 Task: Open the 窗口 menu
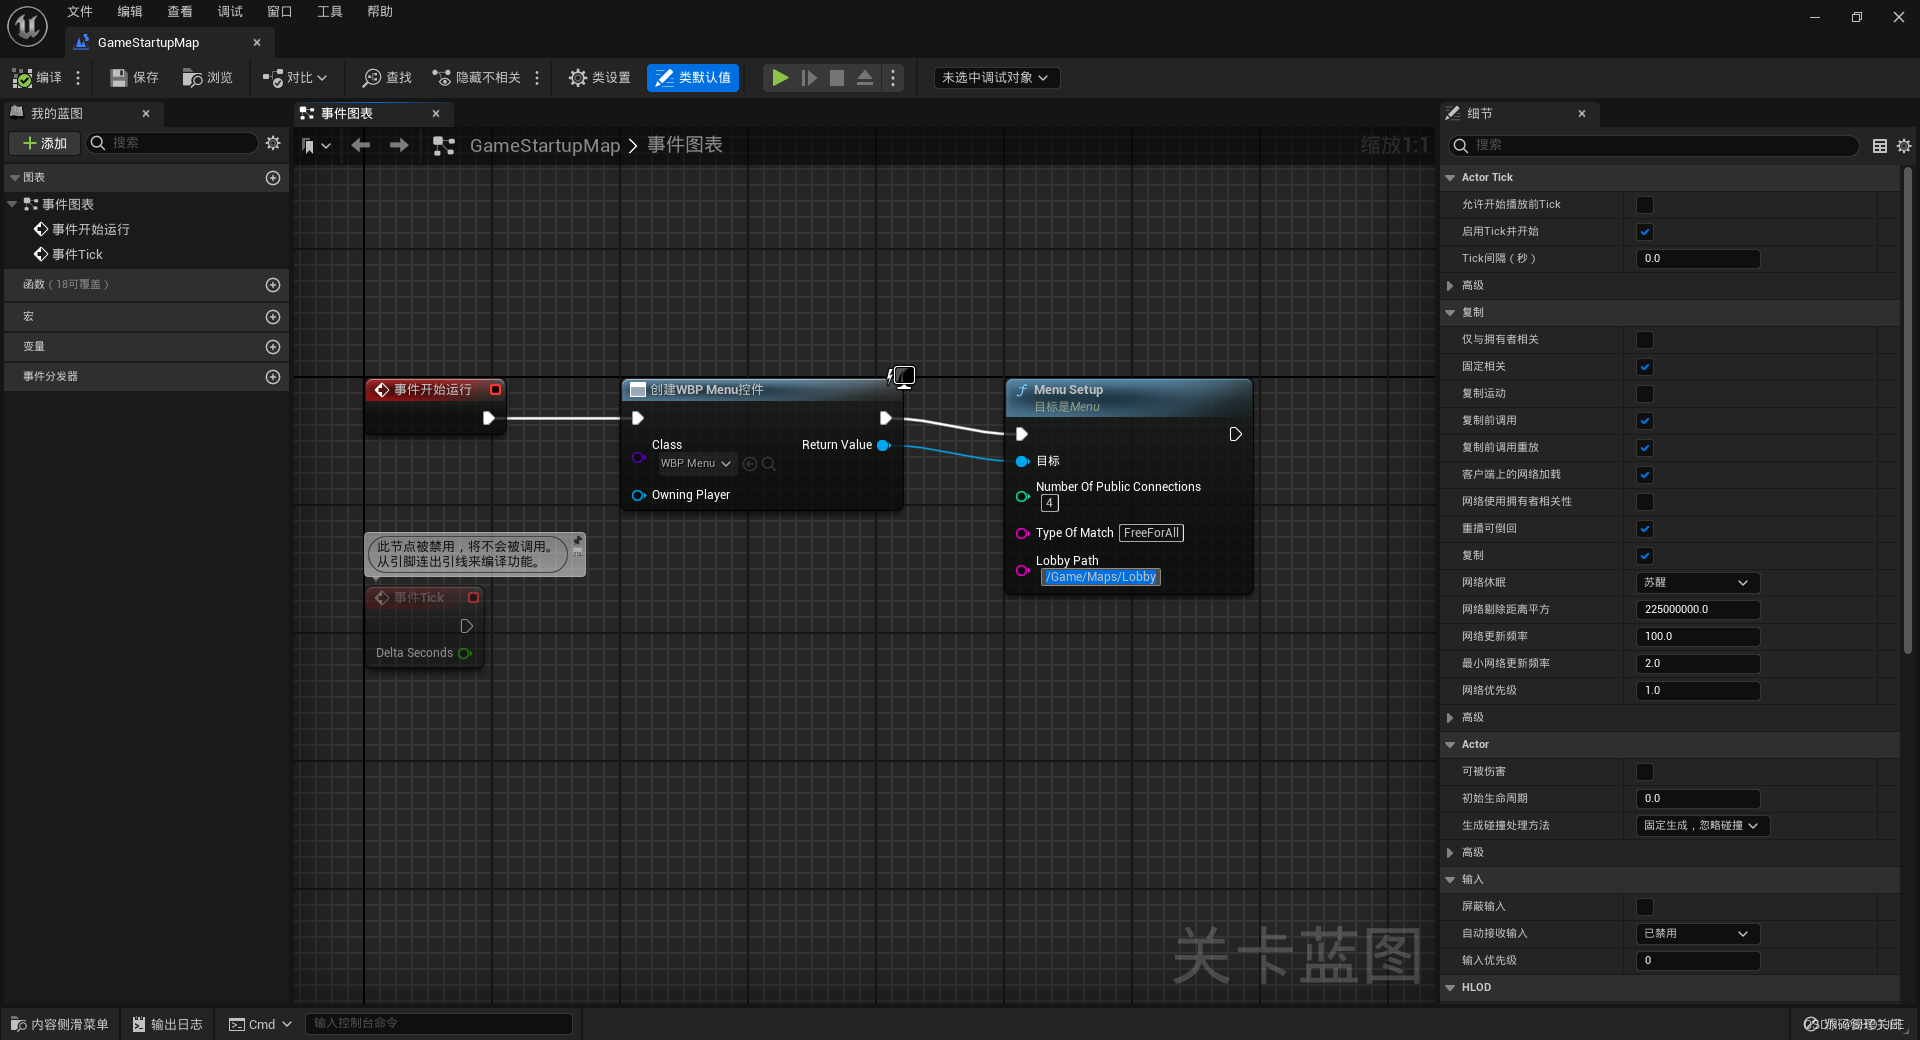coord(279,11)
